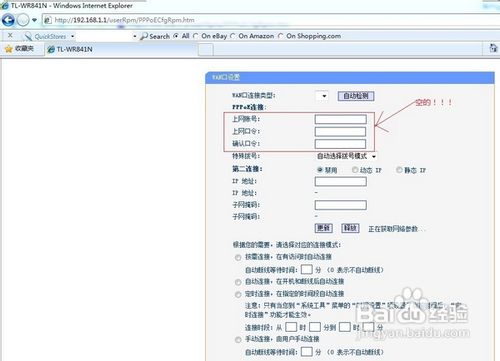Click the QuickStores magnifier icon
Screen dimensions: 500x361
coord(28,36)
